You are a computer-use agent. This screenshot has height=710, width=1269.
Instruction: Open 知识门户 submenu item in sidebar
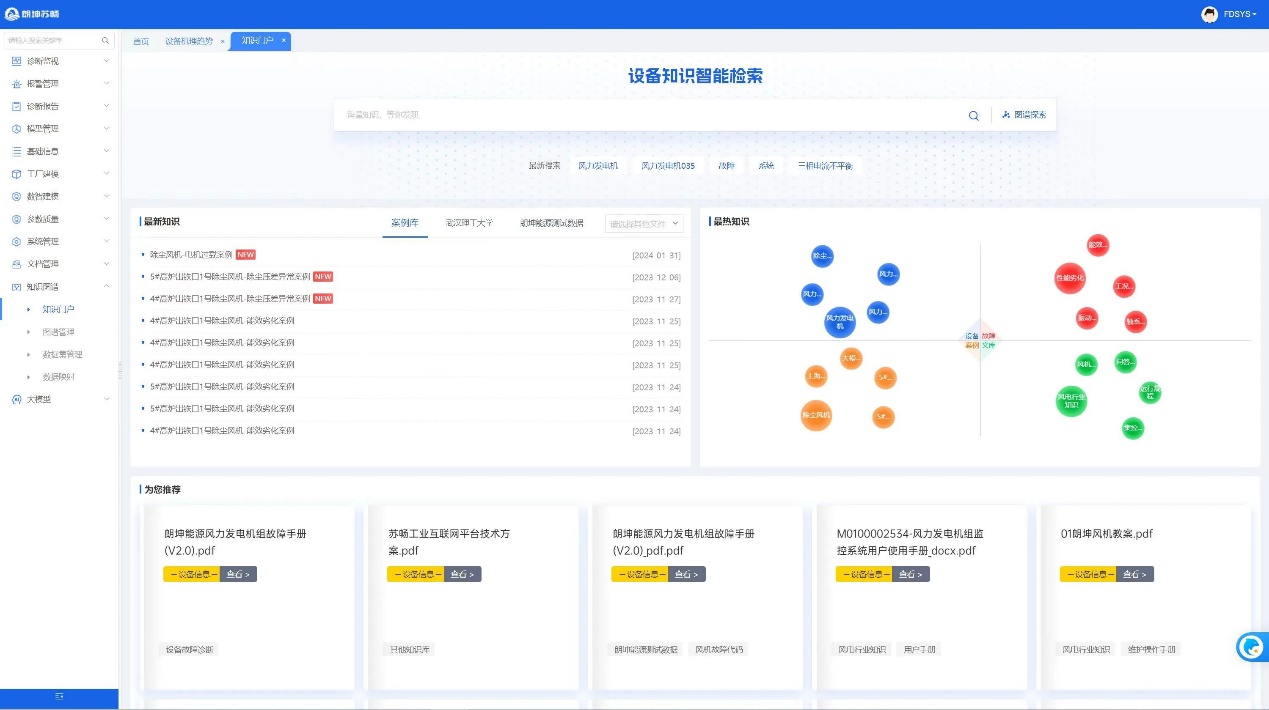(x=58, y=309)
